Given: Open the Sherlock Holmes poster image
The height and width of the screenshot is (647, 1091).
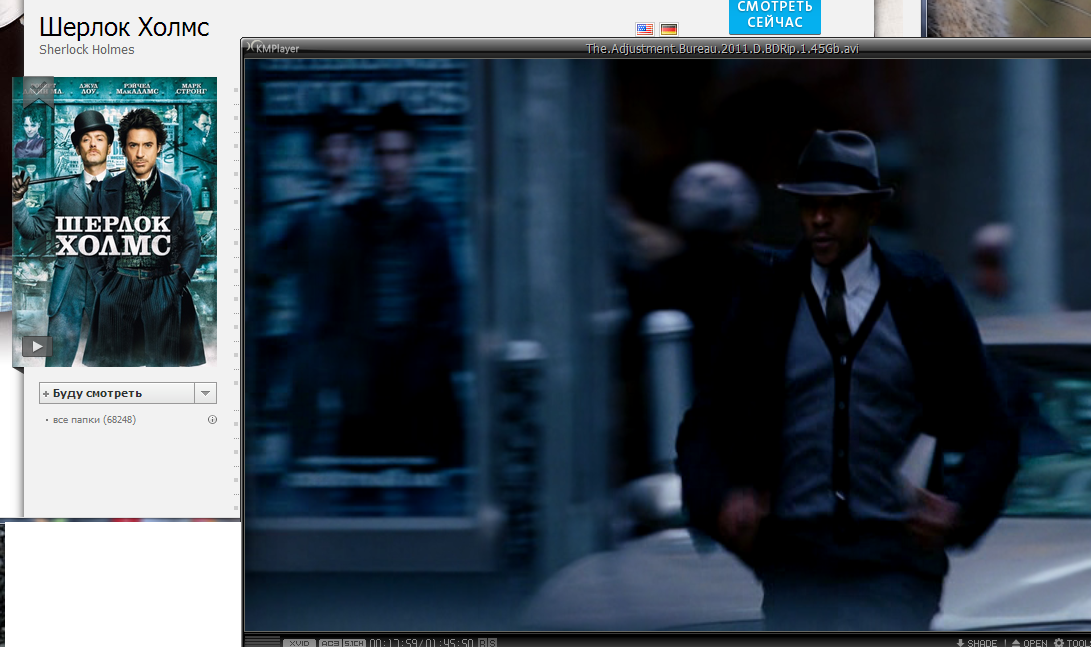Looking at the screenshot, I should (115, 222).
